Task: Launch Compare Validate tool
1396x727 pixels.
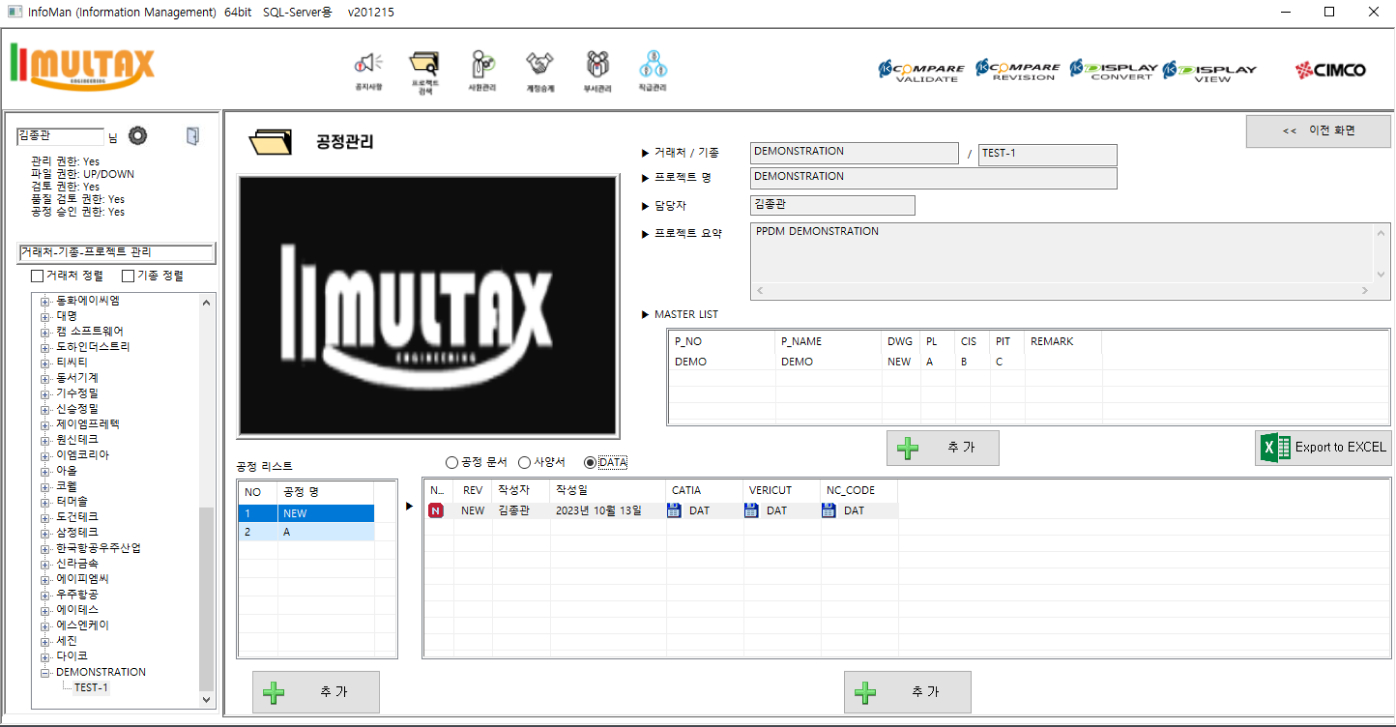Action: (921, 70)
